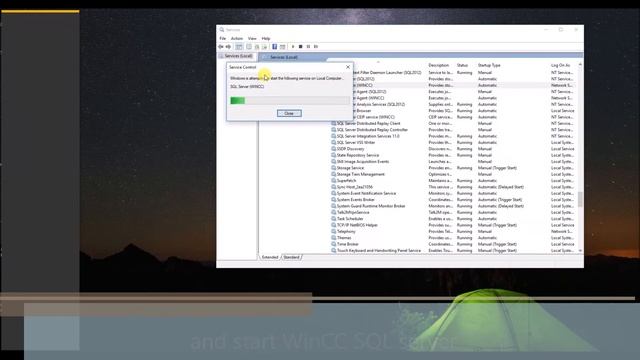Image resolution: width=640 pixels, height=360 pixels.
Task: Click the SSDP Discovery gear icon
Action: [x=333, y=149]
